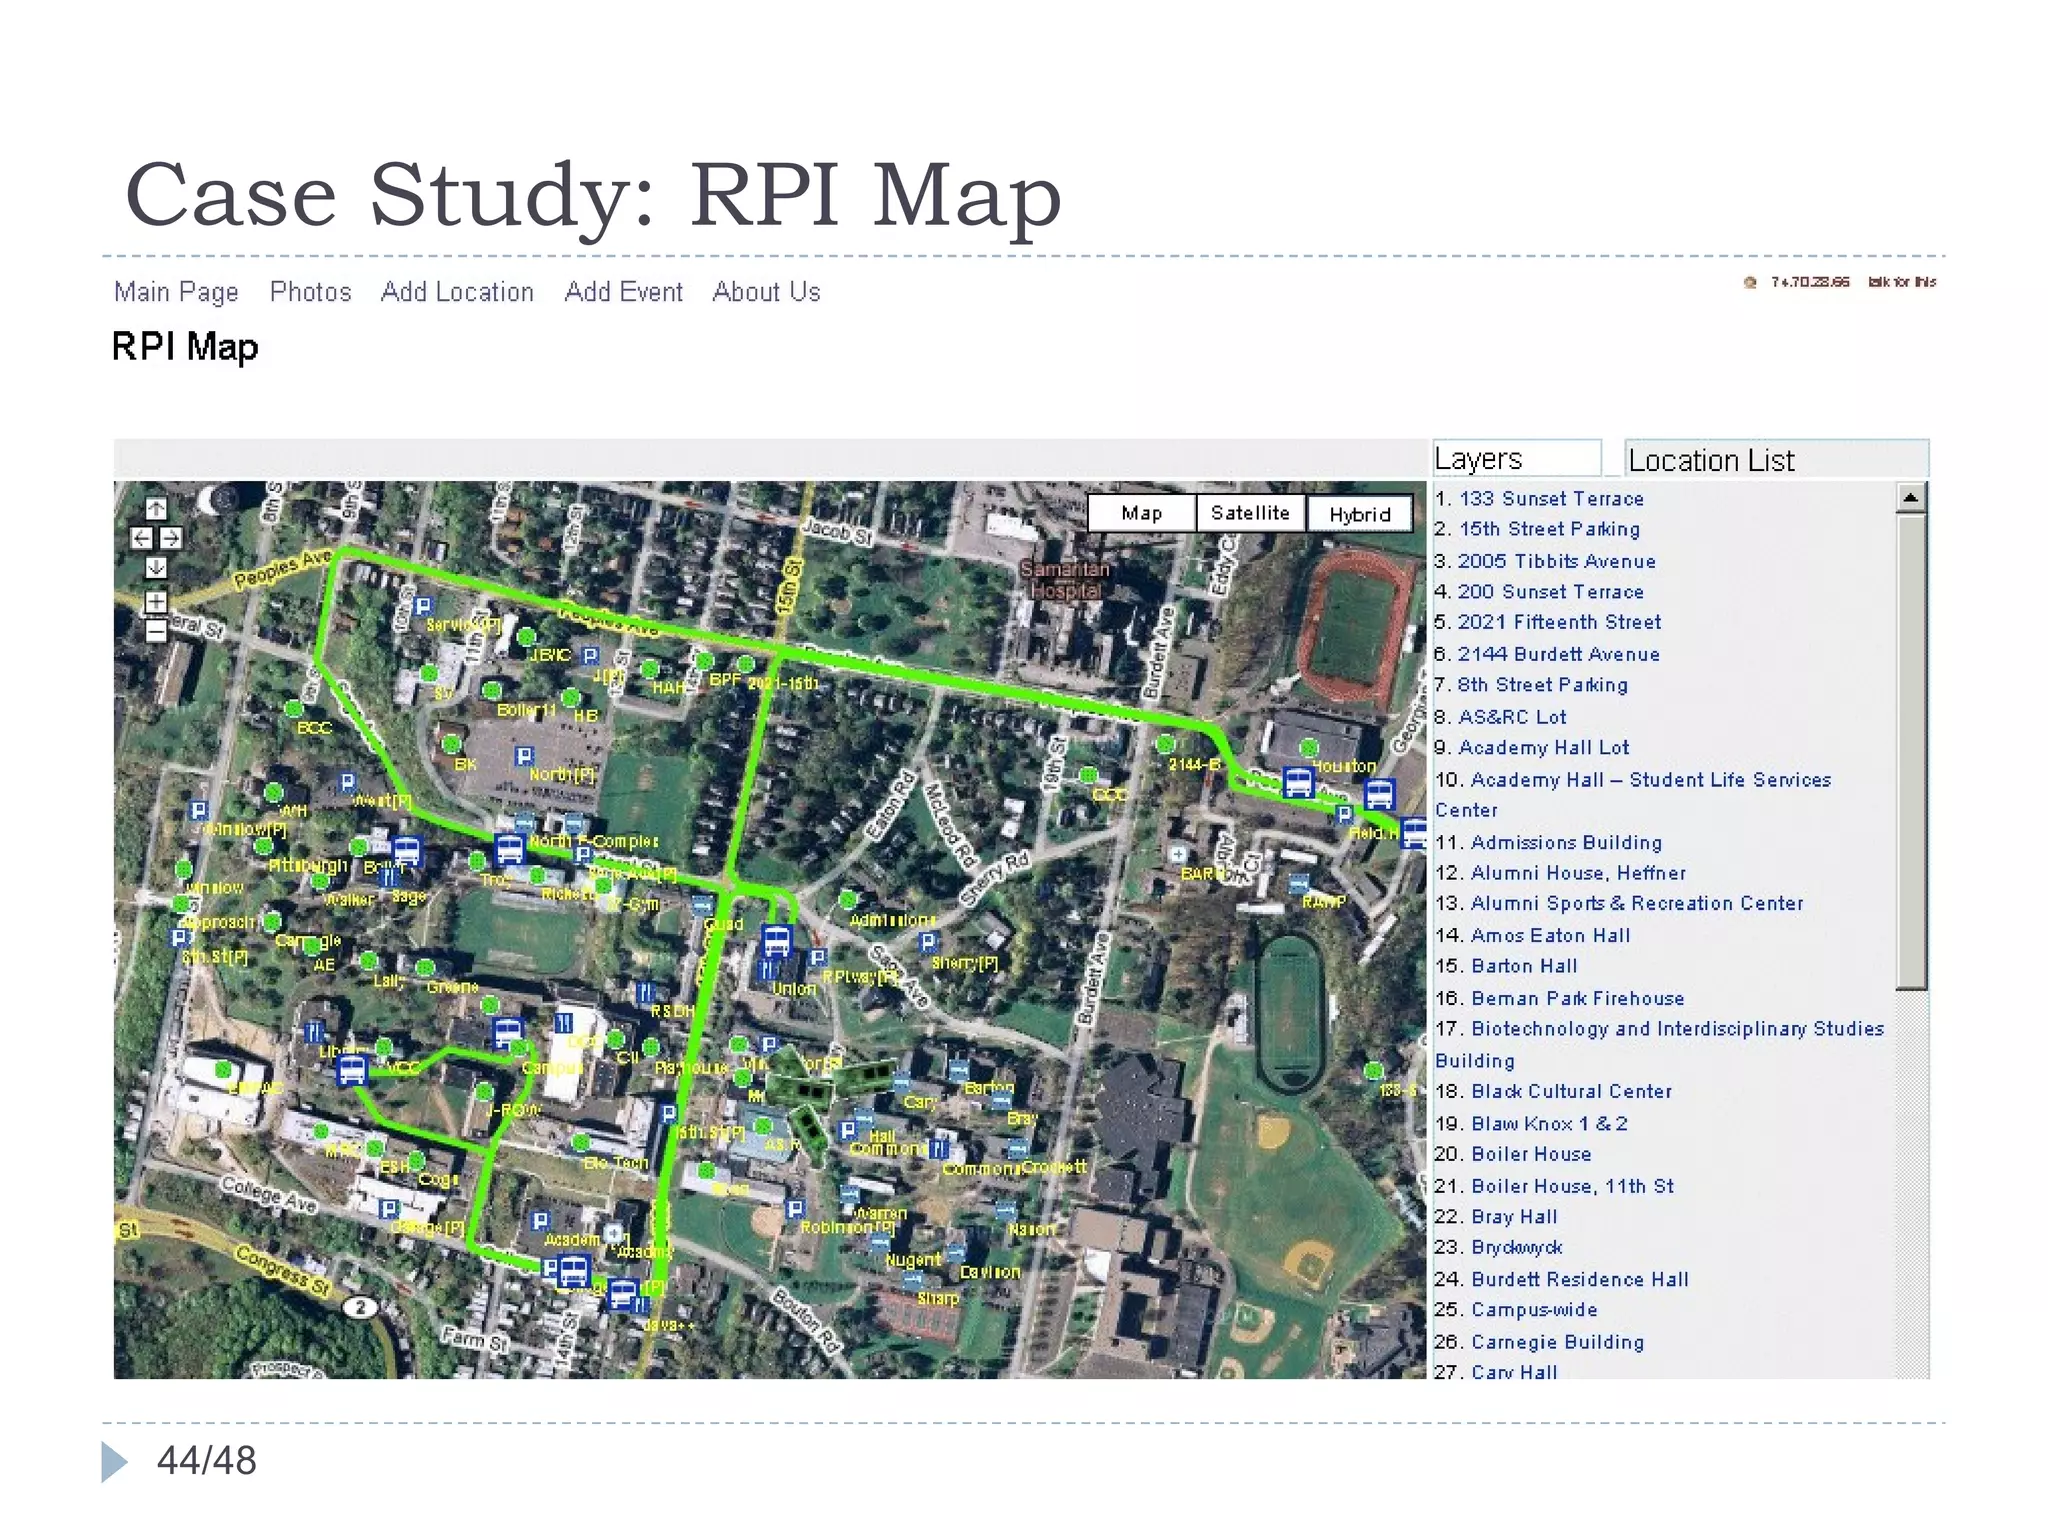Select the bus stop icon above Union
The height and width of the screenshot is (1536, 2048).
point(777,941)
